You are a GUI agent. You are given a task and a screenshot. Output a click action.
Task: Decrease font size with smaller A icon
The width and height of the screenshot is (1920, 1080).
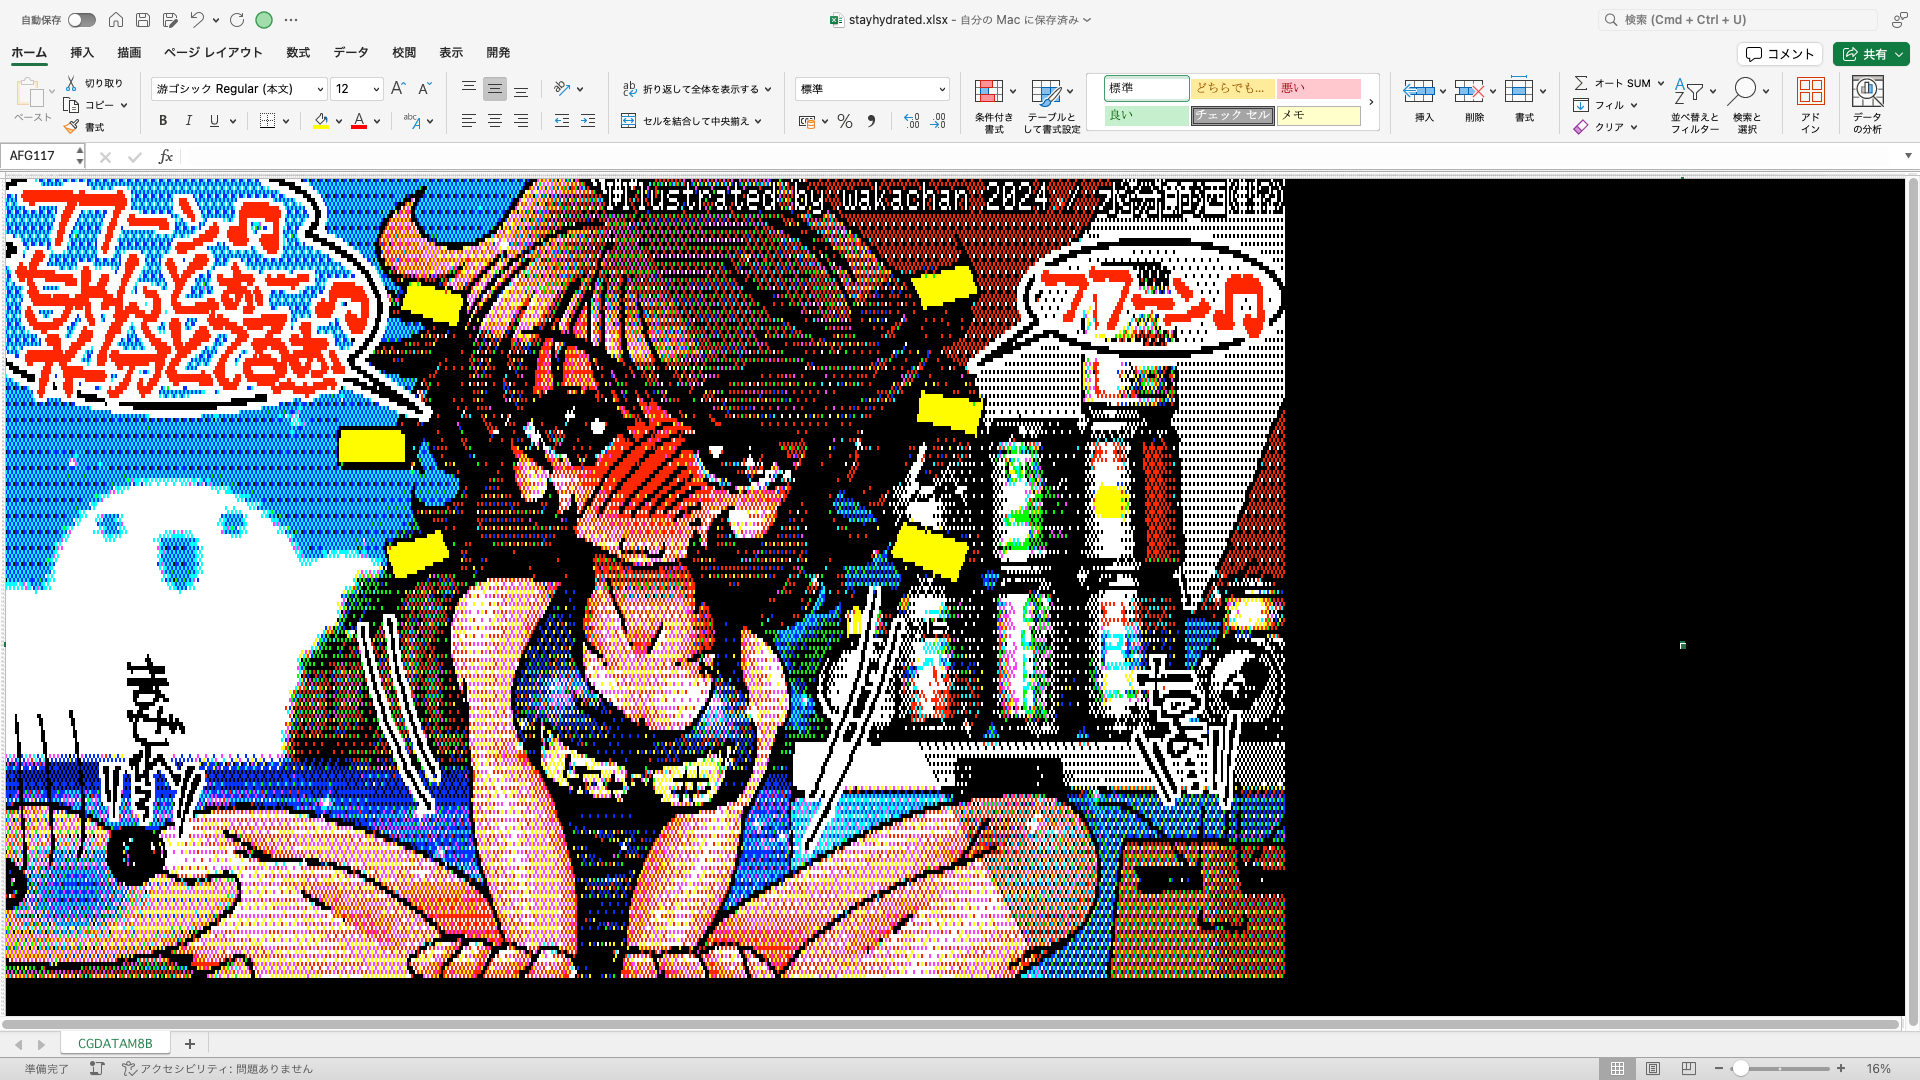coord(424,89)
